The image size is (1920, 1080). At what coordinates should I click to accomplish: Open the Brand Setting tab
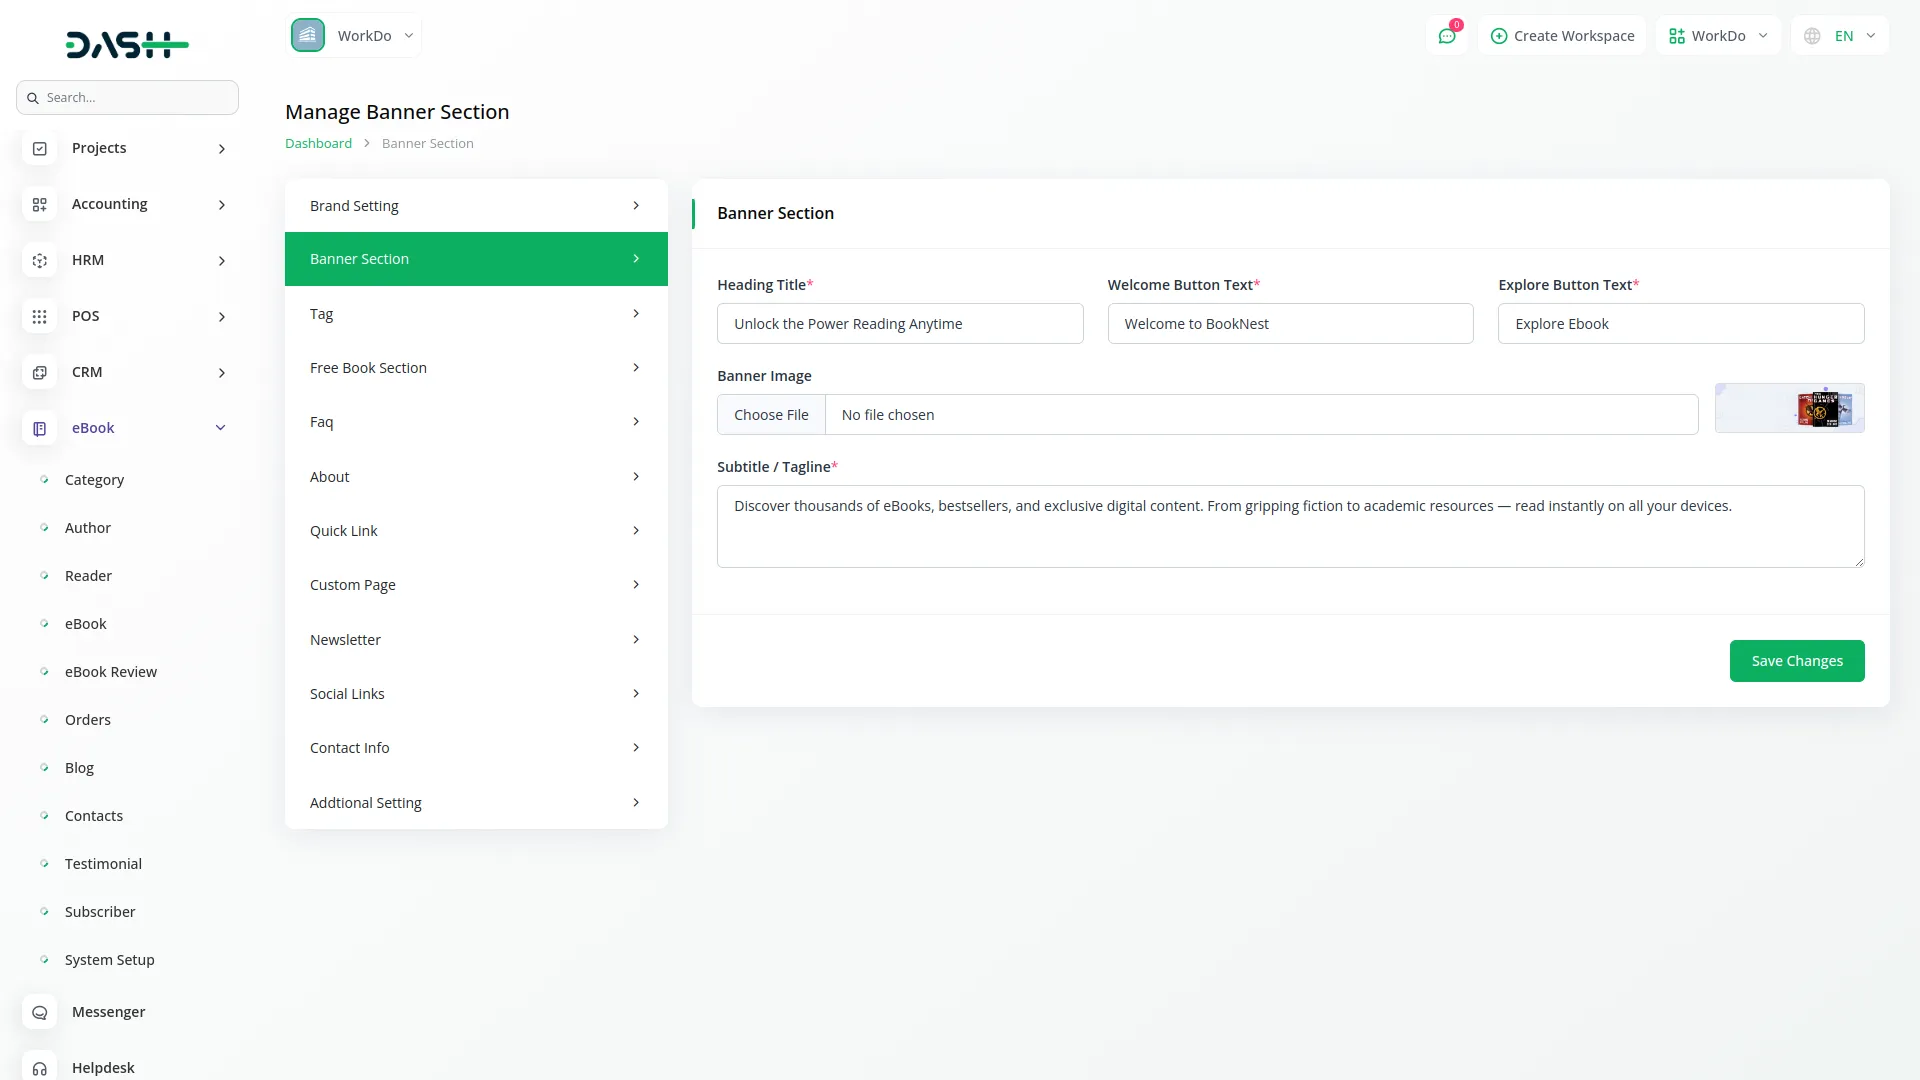pyautogui.click(x=476, y=206)
